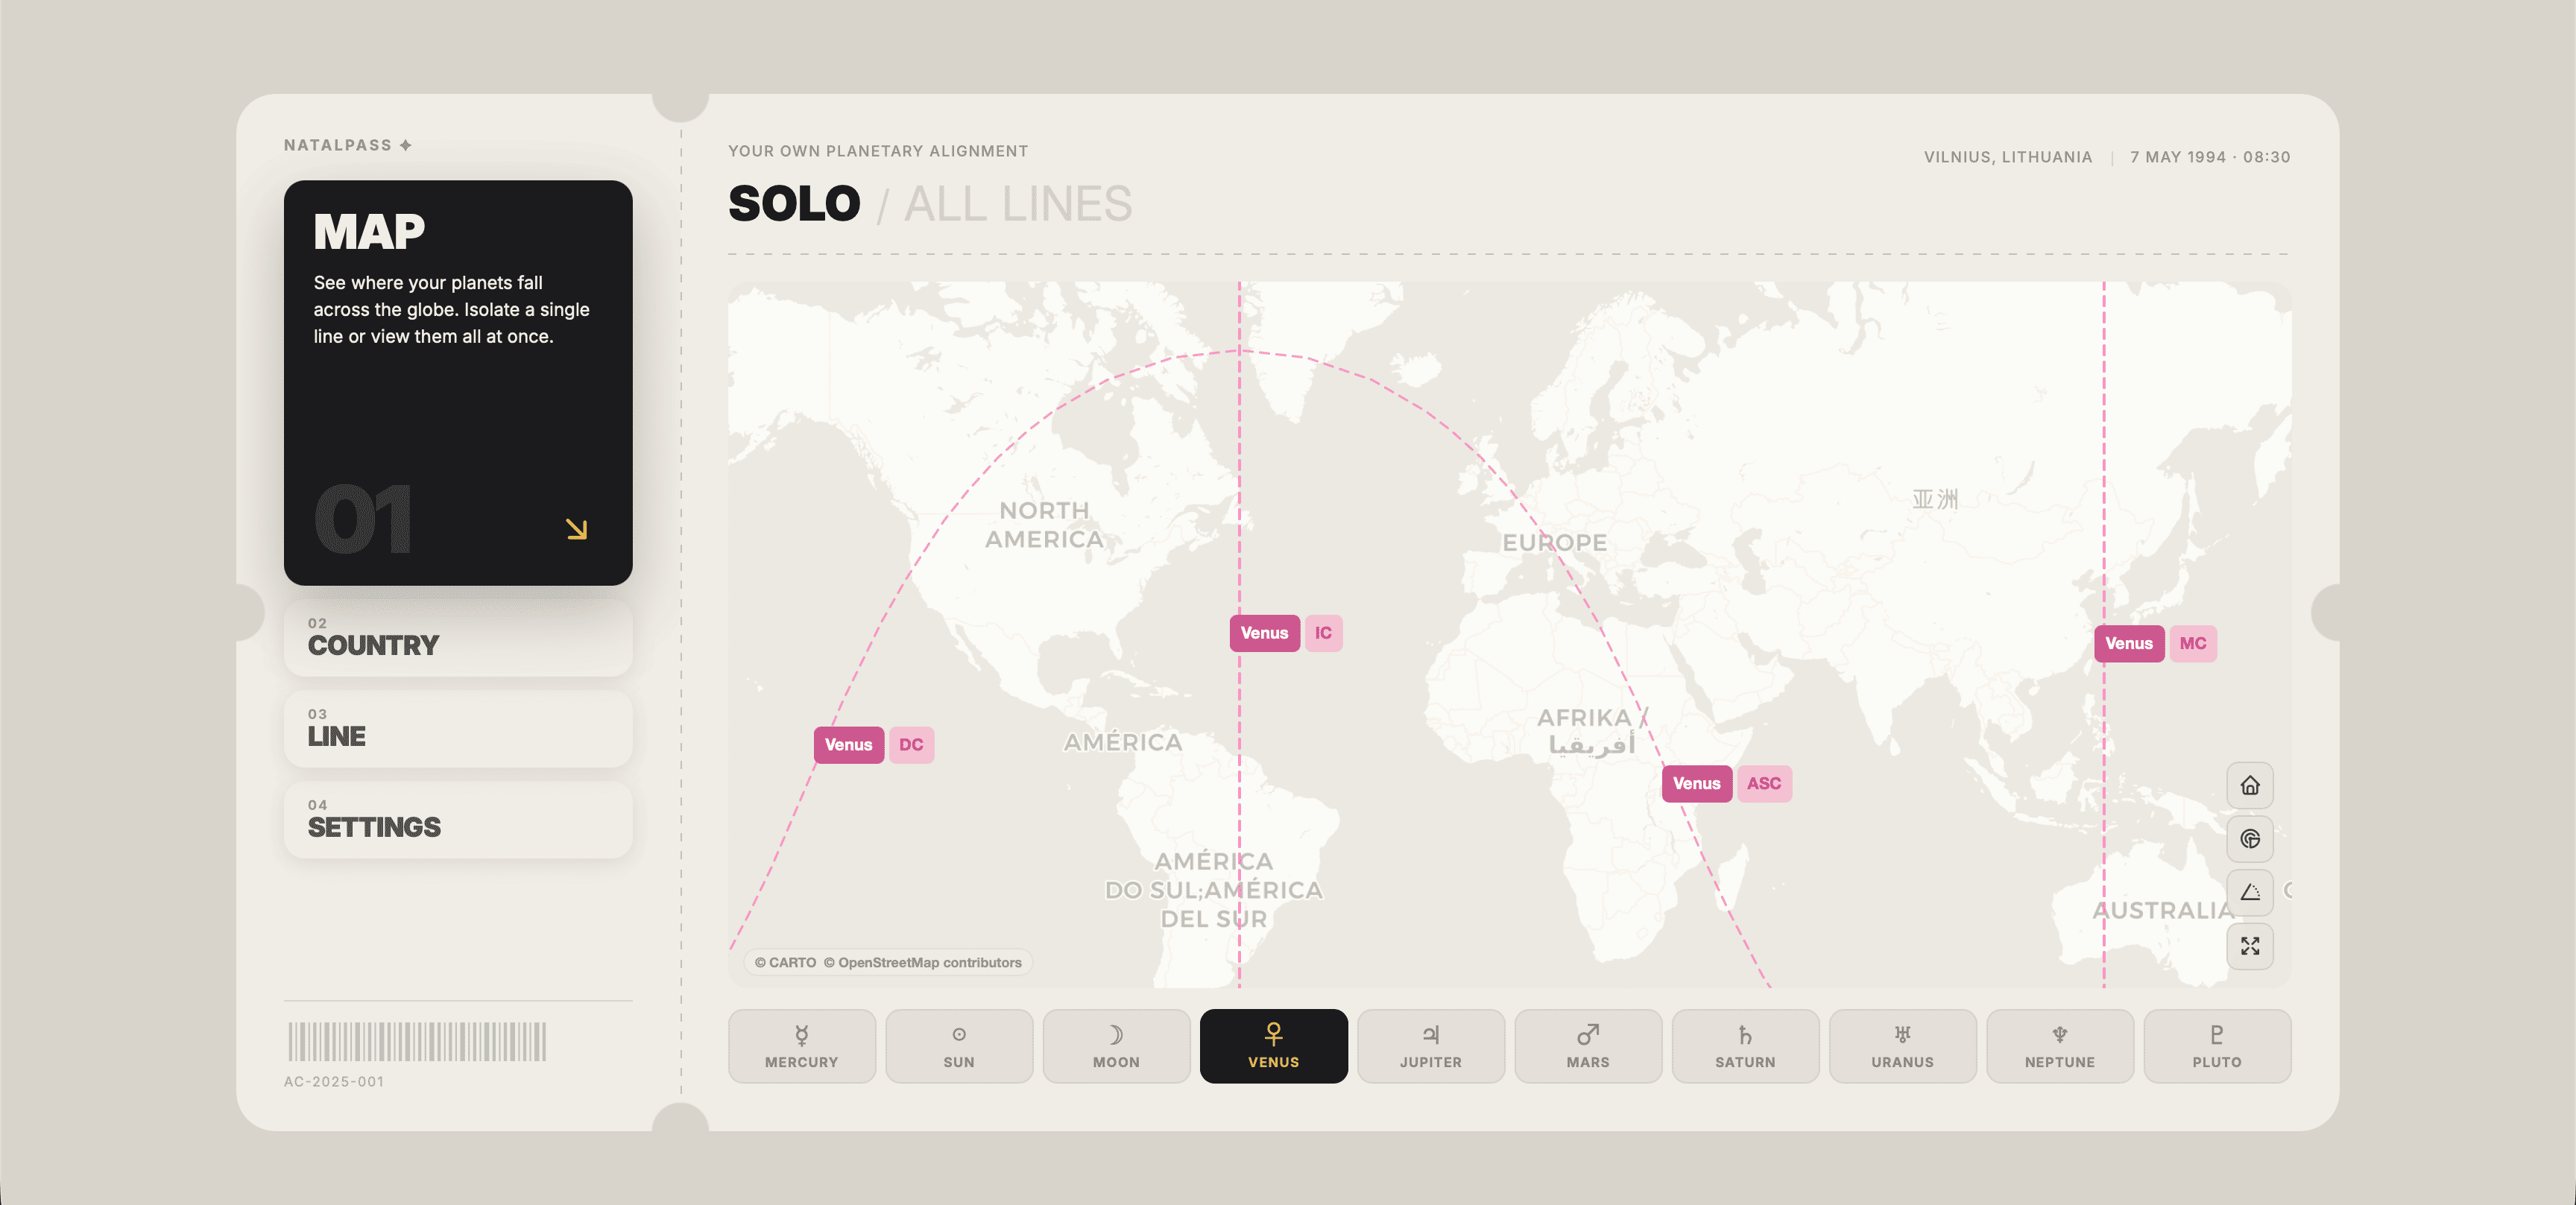
Task: Select the Saturn planet button
Action: click(x=1745, y=1045)
